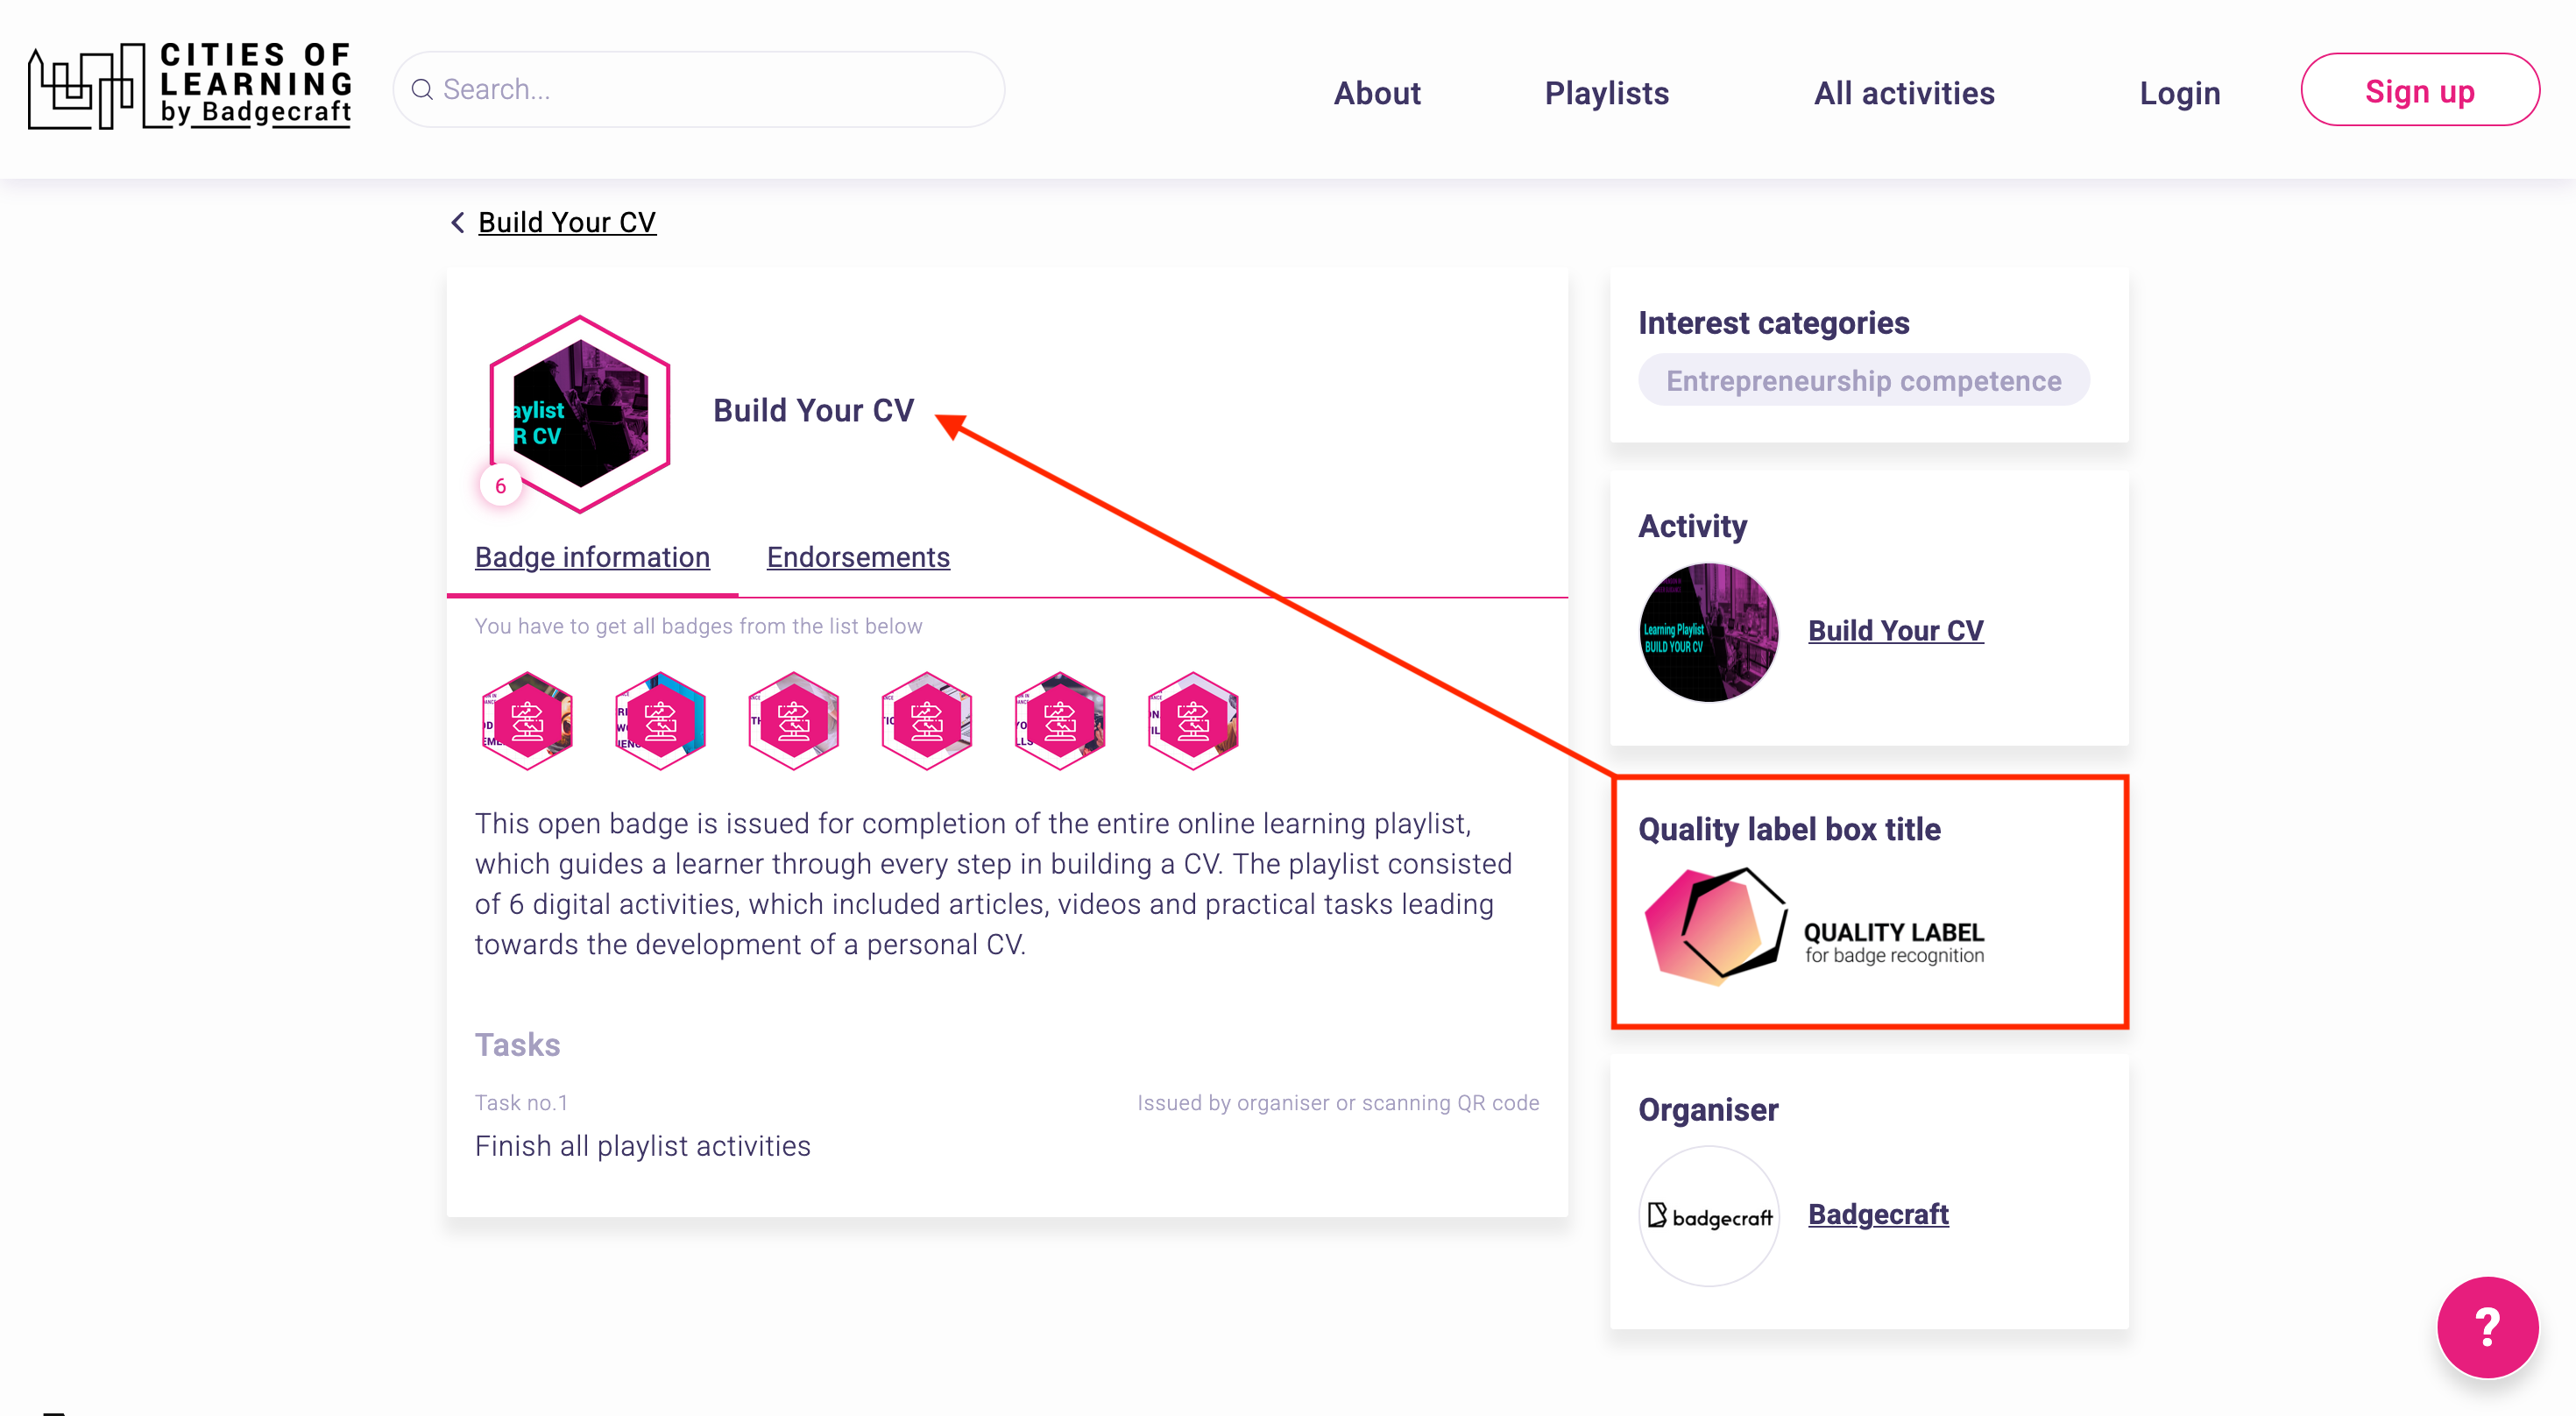
Task: Open the third required badge hexagon
Action: point(794,720)
